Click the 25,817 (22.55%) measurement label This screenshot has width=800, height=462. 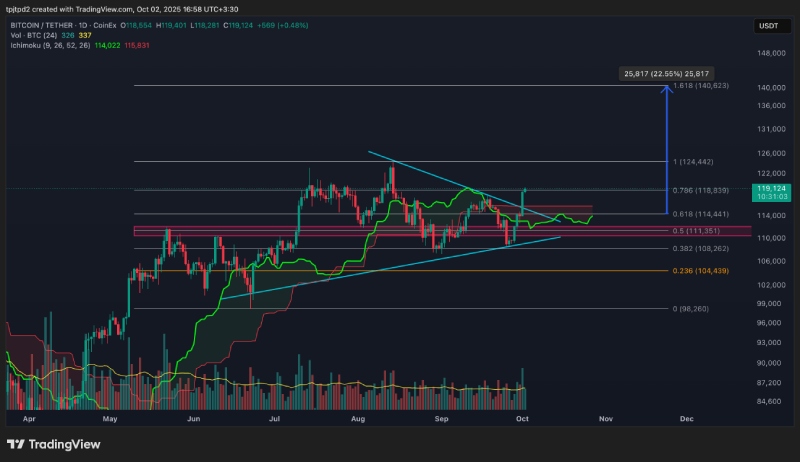click(x=666, y=73)
